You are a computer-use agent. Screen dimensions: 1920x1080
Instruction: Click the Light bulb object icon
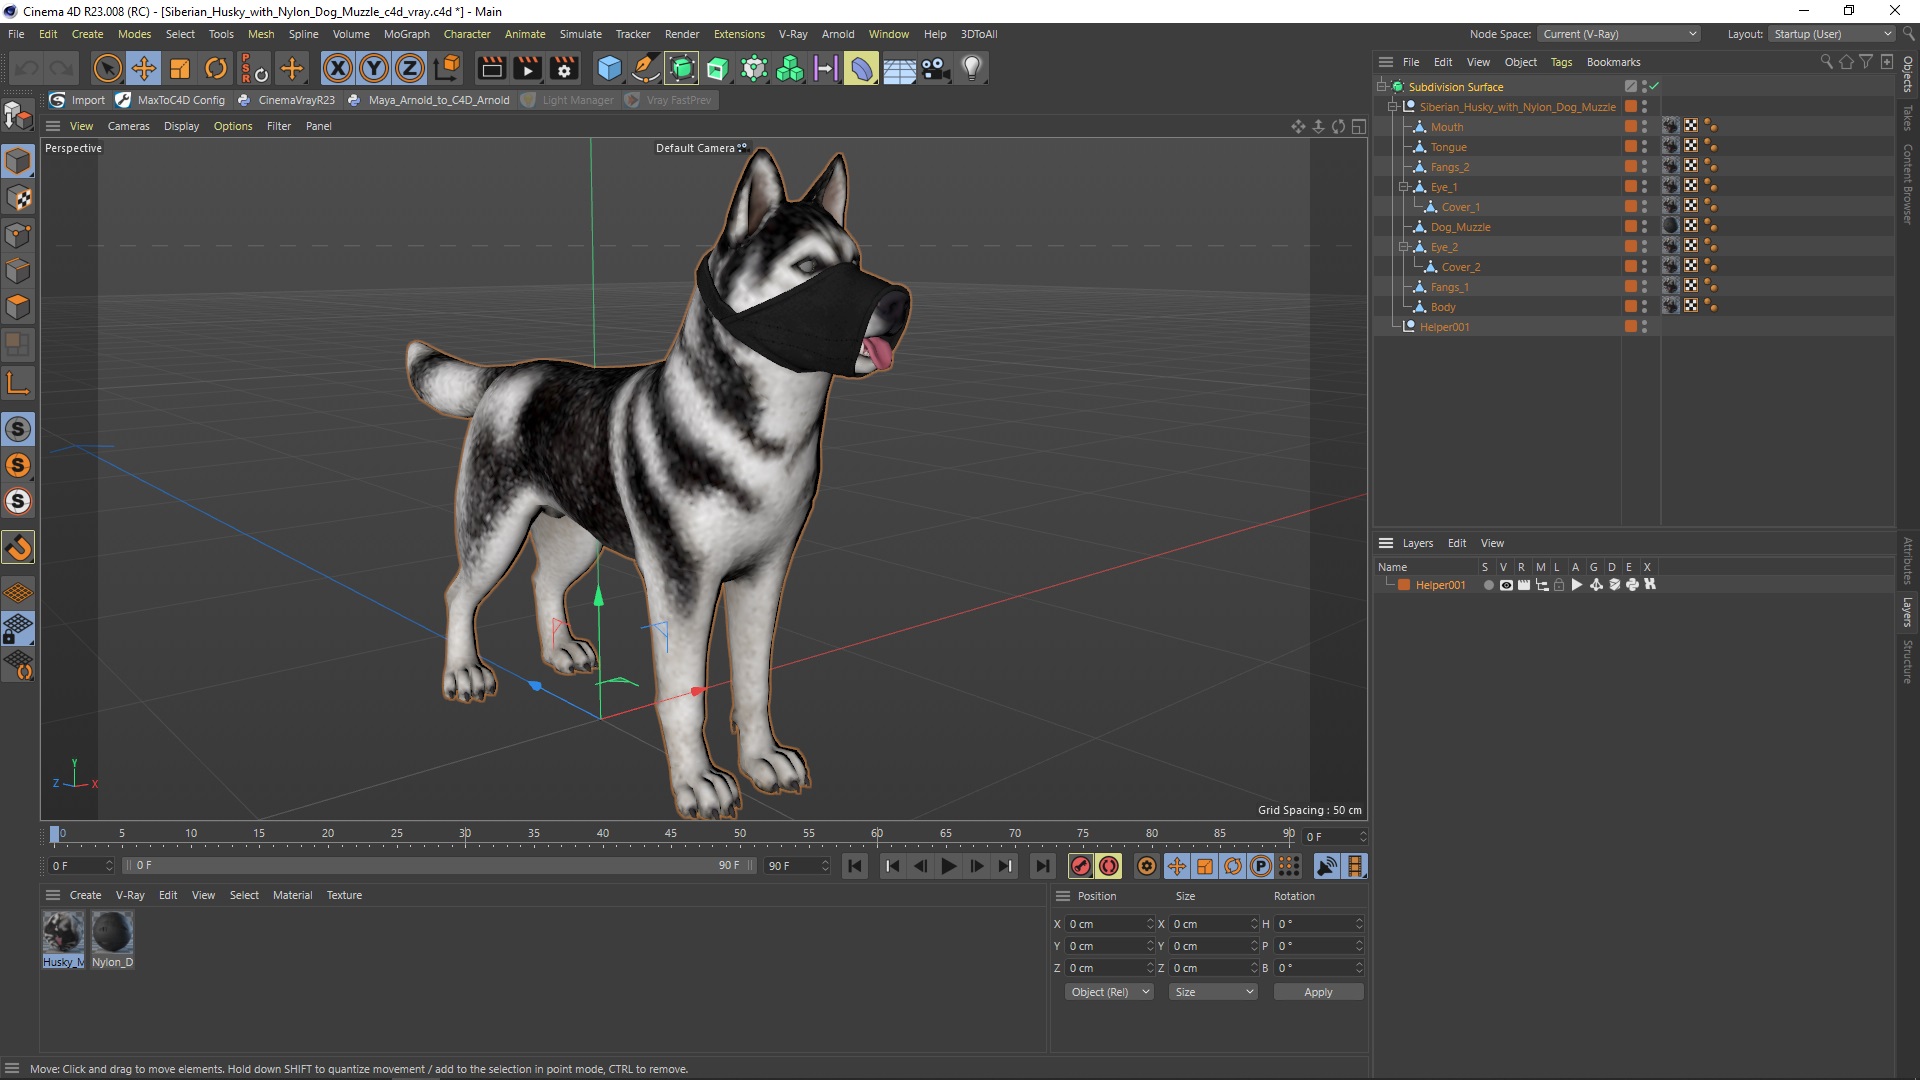[972, 68]
